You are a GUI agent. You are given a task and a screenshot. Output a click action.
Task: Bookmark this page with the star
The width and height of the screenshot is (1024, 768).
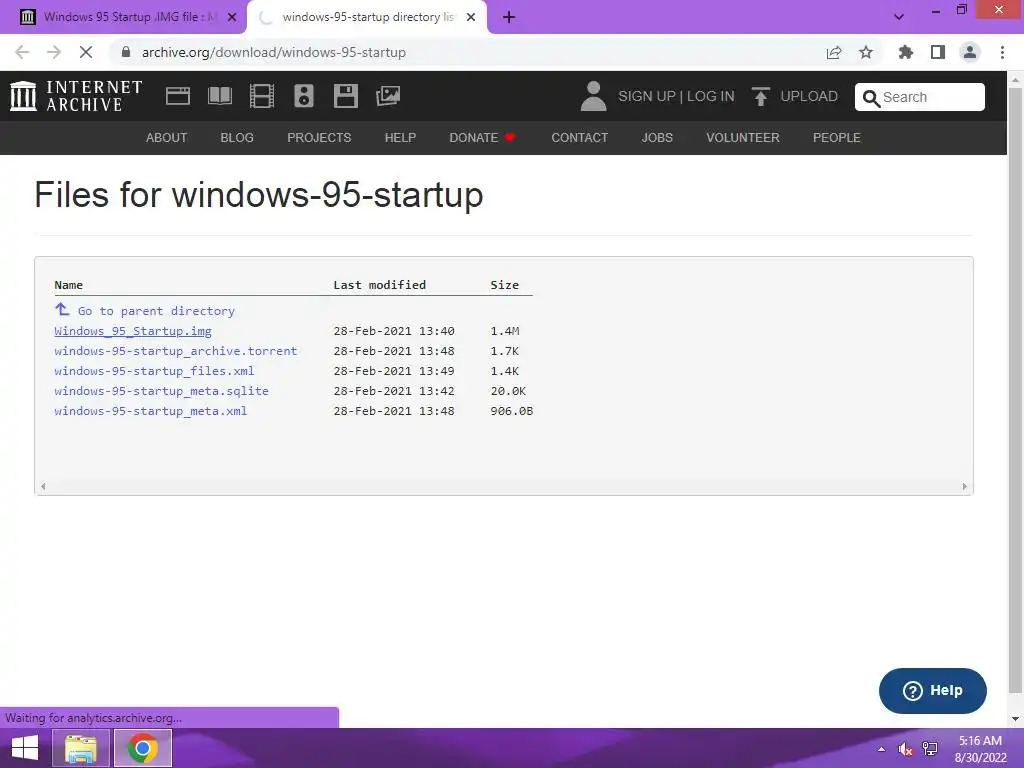pos(866,52)
